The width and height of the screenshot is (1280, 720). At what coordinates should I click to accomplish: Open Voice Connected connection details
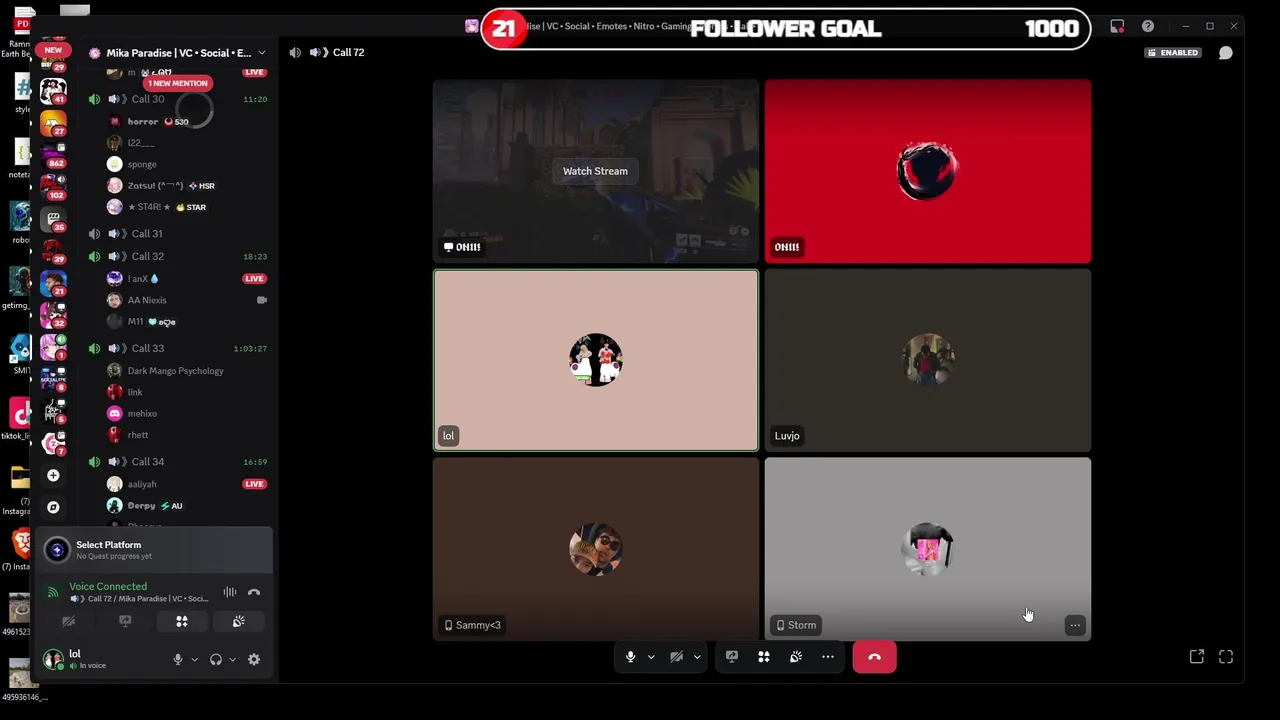pos(108,587)
